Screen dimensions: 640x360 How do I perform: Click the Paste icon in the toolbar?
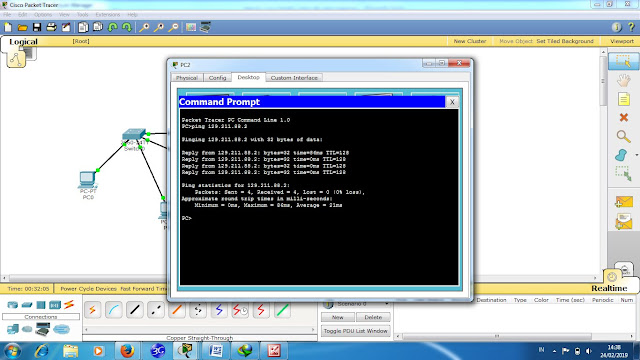pos(98,27)
